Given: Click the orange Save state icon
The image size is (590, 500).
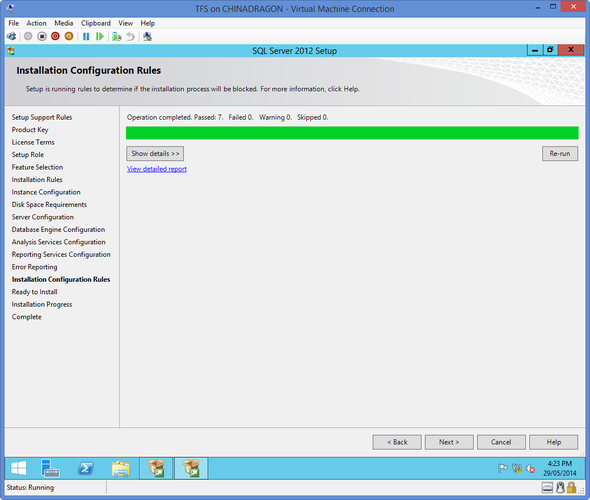Looking at the screenshot, I should (x=69, y=36).
